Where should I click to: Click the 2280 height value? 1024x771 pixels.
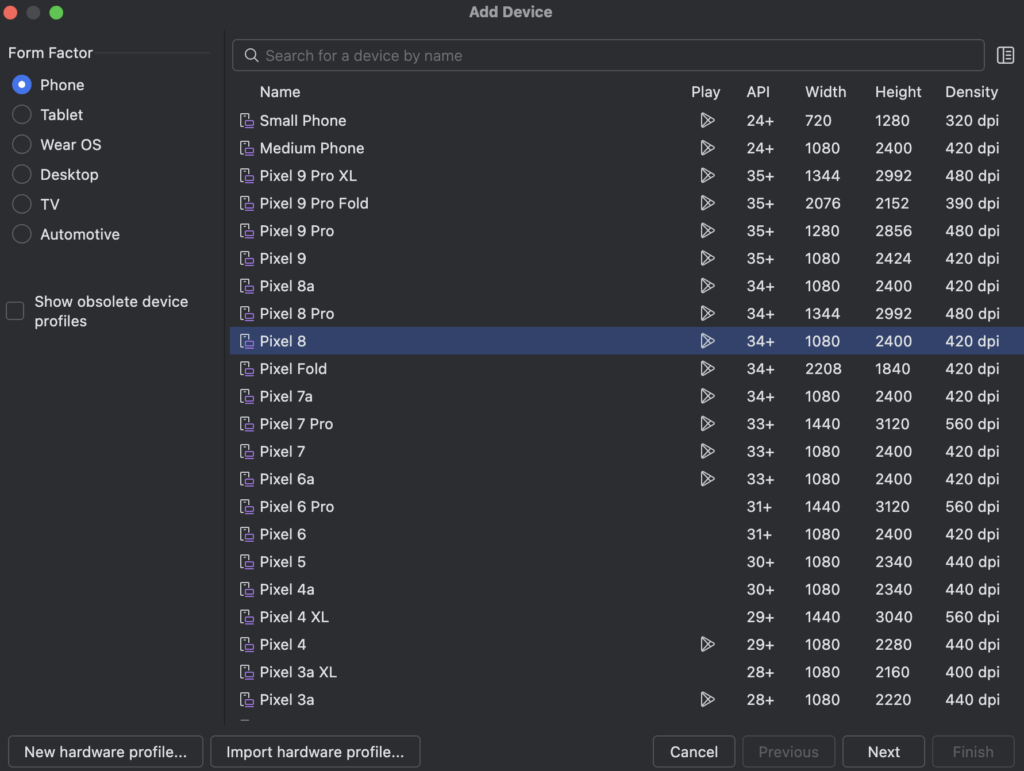point(893,644)
